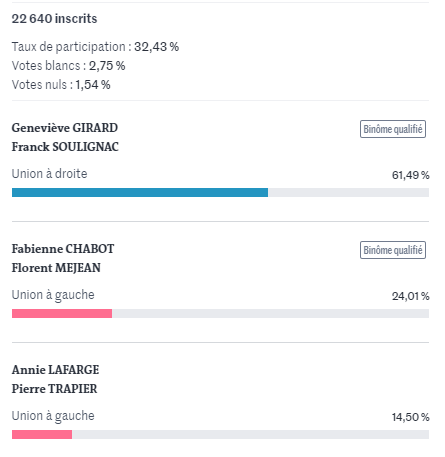Click the Binôme qualifié badge for Fabienne CHABOT
This screenshot has height=457, width=445.
pyautogui.click(x=393, y=250)
